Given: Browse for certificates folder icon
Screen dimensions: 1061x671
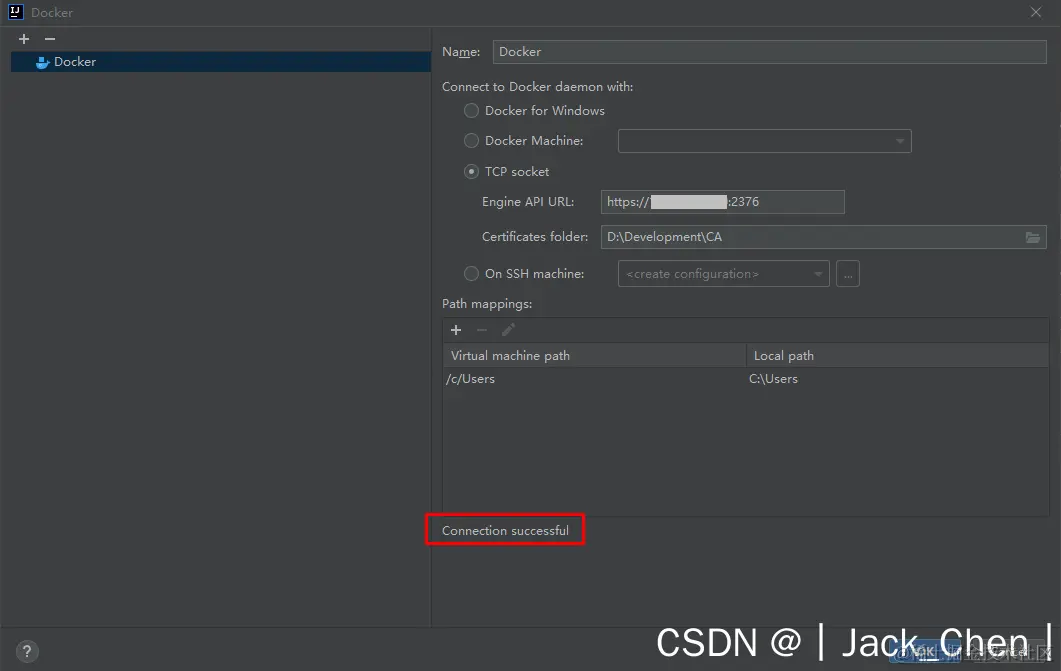Looking at the screenshot, I should point(1033,237).
